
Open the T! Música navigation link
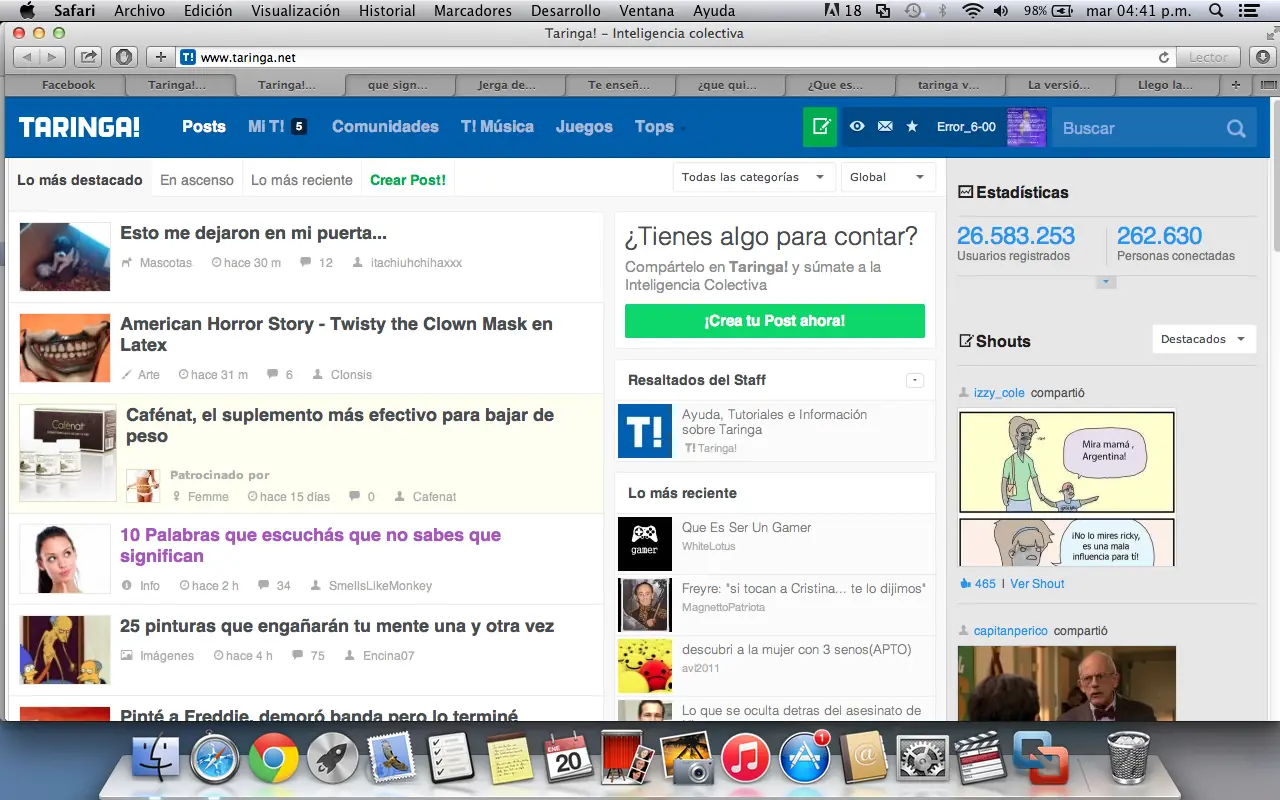coord(497,127)
